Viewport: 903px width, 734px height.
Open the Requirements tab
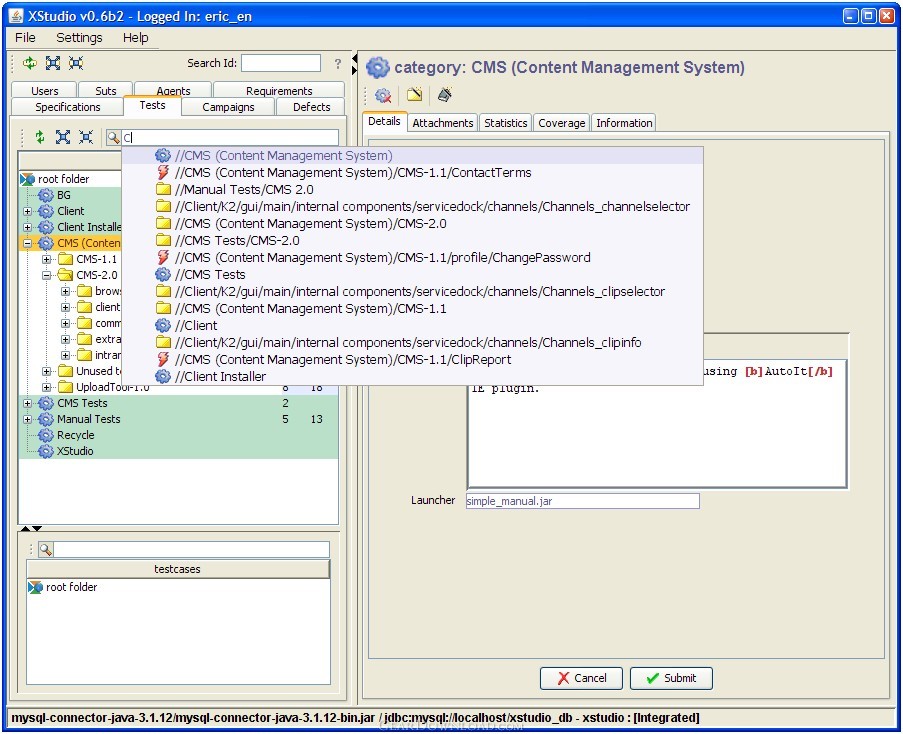coord(279,90)
